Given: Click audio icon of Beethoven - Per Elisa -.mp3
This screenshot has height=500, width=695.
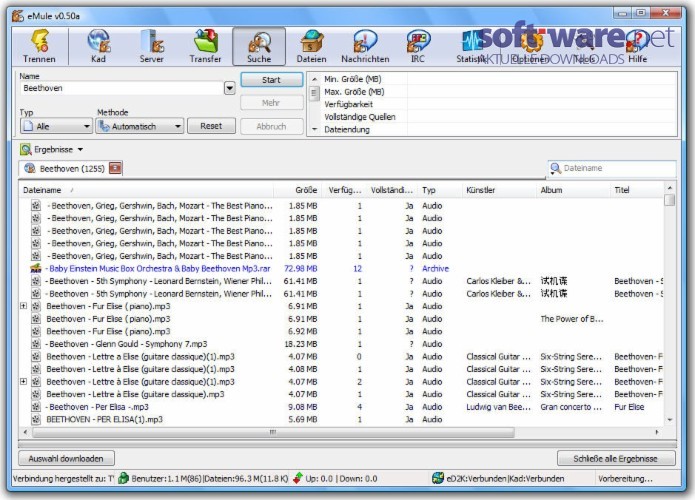Looking at the screenshot, I should pos(36,407).
